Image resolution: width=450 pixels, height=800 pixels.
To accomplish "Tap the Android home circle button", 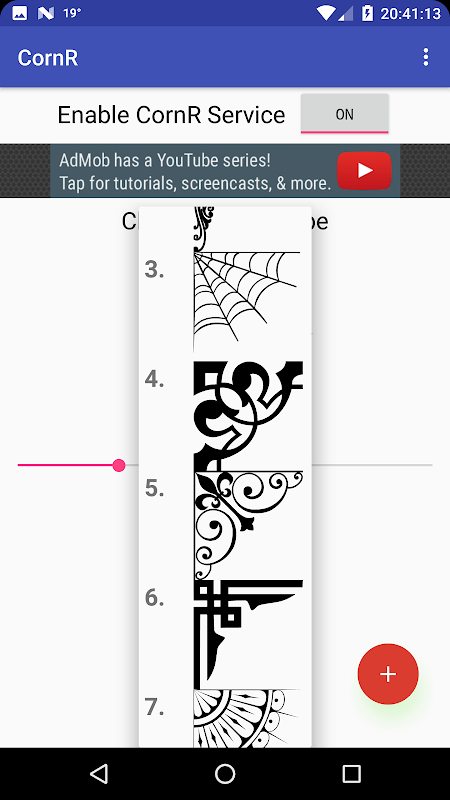I will pyautogui.click(x=225, y=774).
